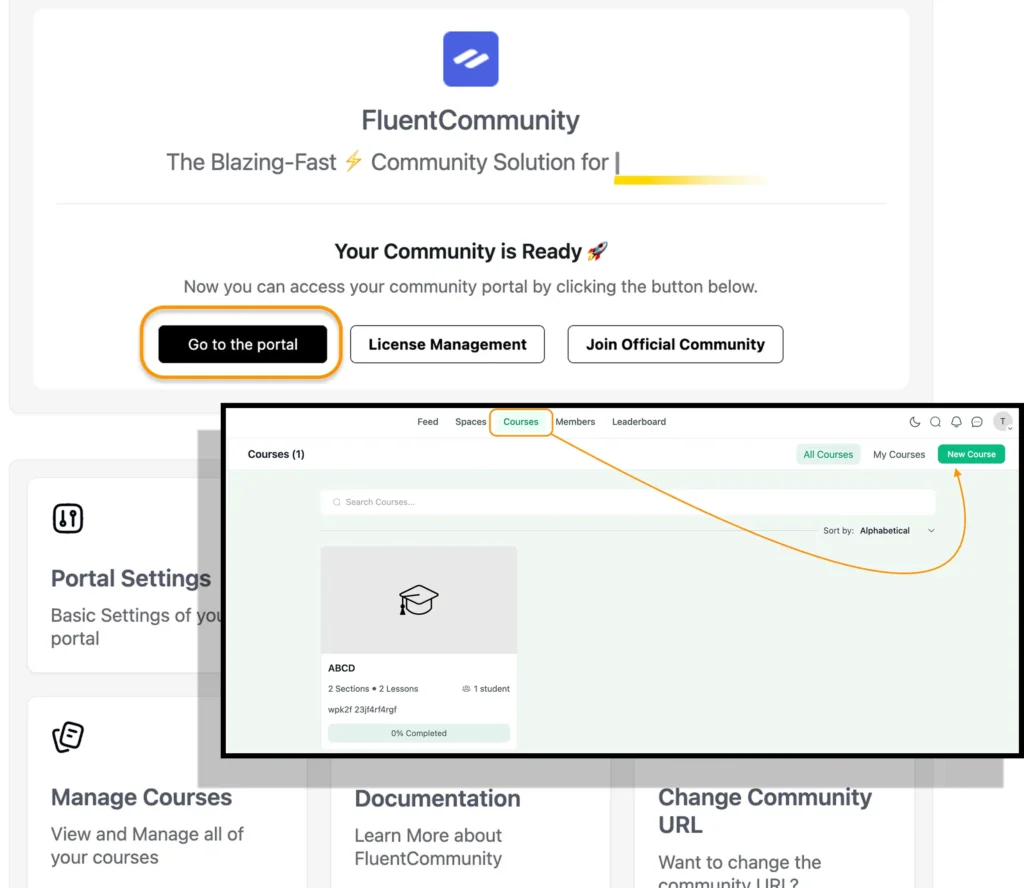The image size is (1024, 888).
Task: Click '1 student' label
Action: pyautogui.click(x=491, y=689)
